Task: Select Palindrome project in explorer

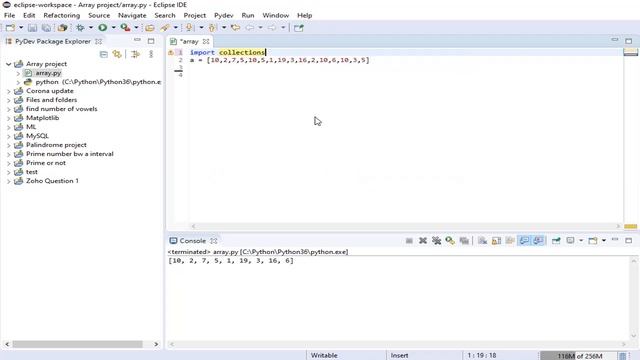Action: (x=56, y=145)
